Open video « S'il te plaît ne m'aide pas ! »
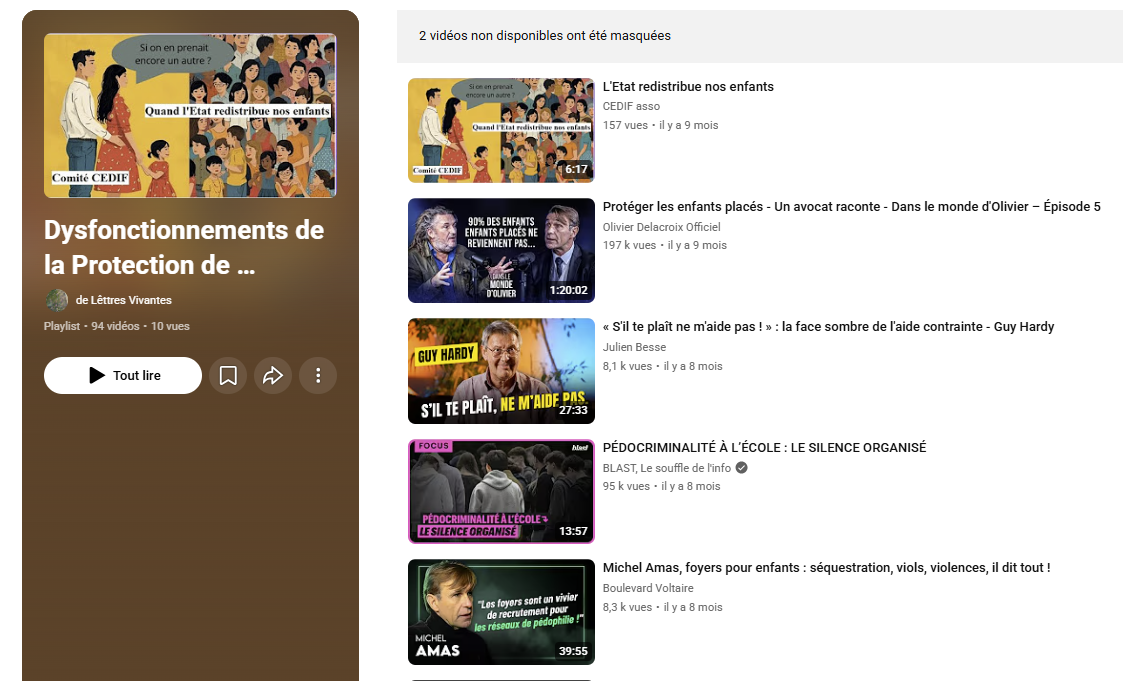Viewport: 1123px width, 681px height. pos(829,327)
